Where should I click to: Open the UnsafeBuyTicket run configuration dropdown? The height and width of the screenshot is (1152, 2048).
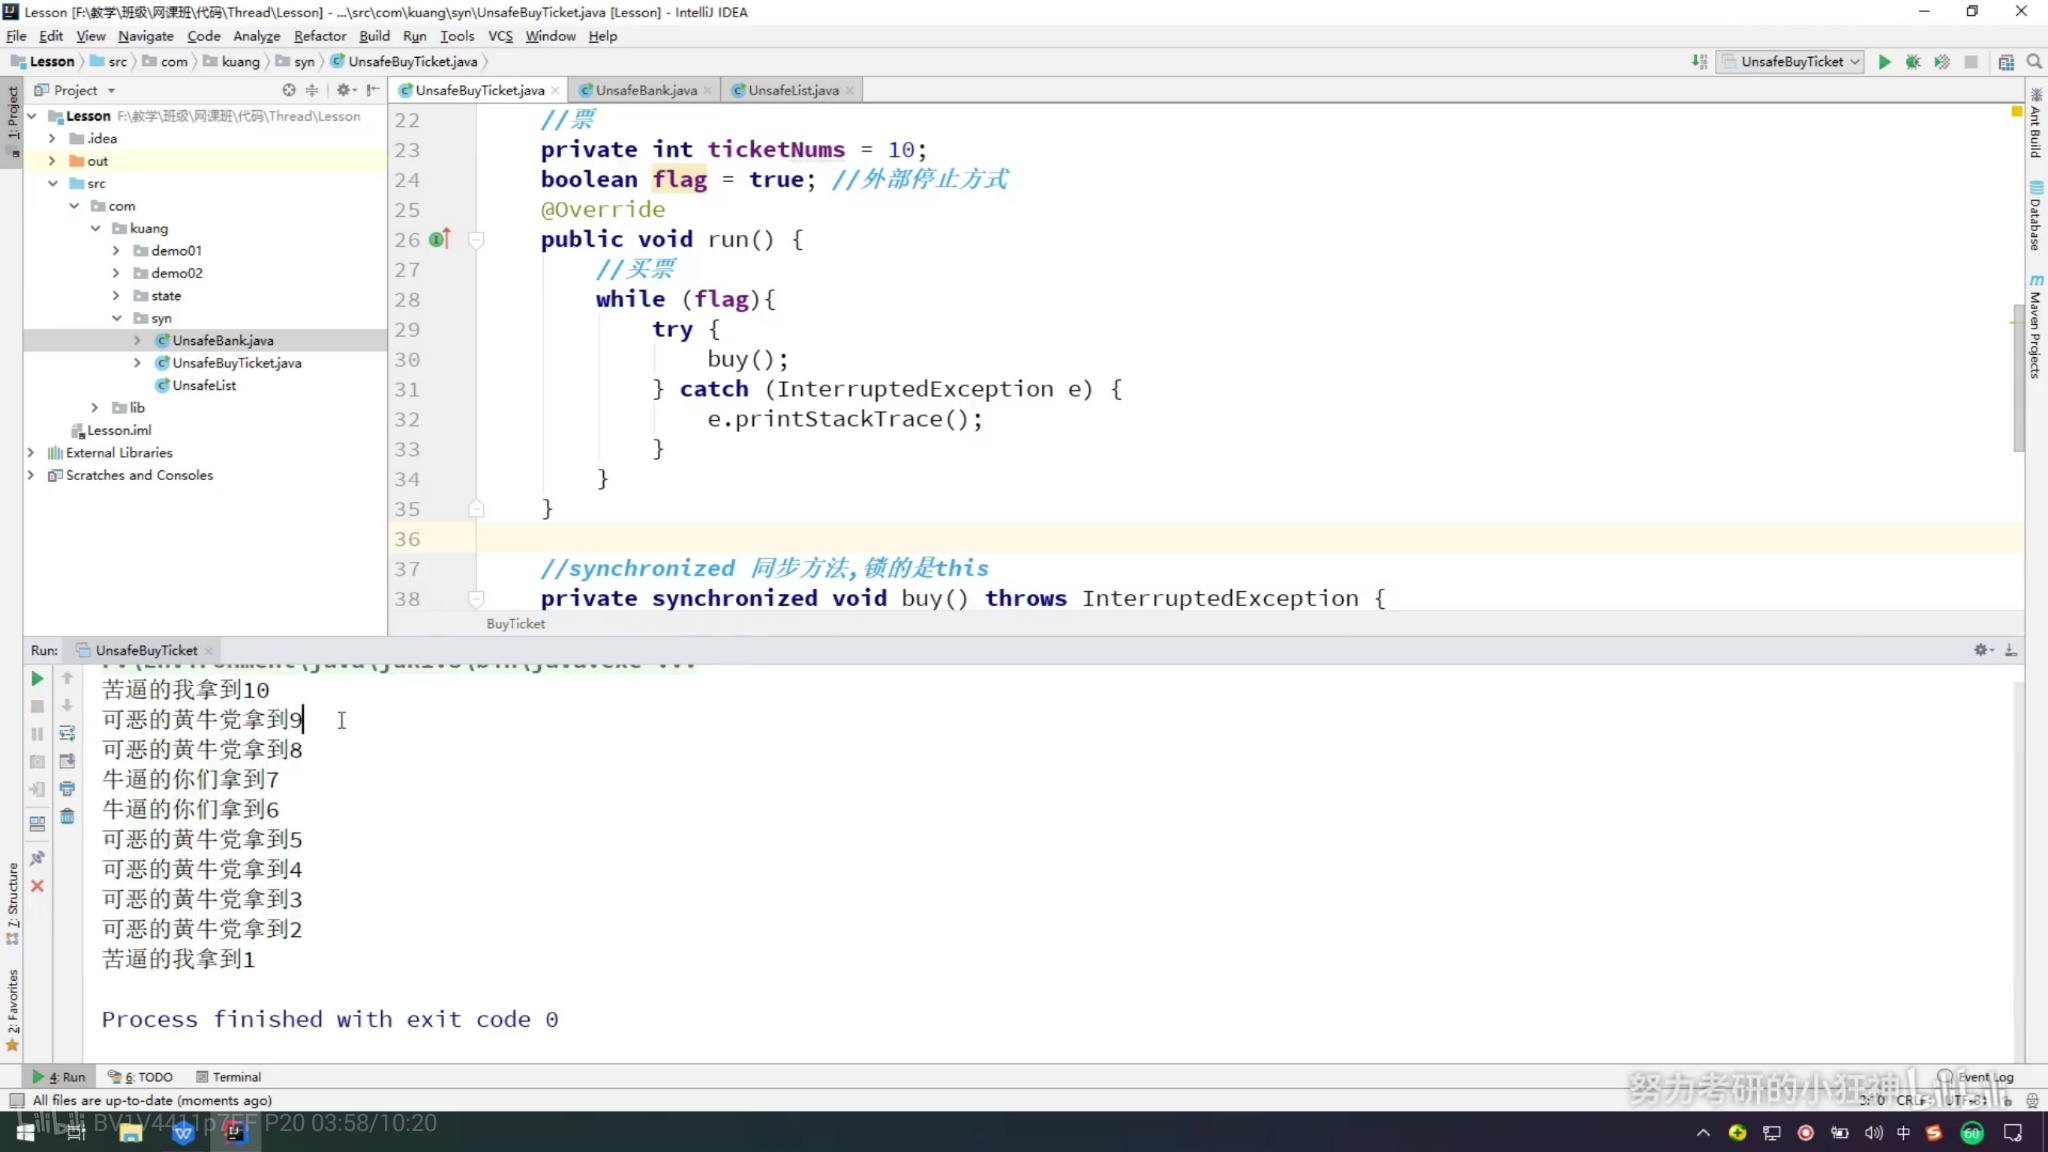pyautogui.click(x=1791, y=62)
